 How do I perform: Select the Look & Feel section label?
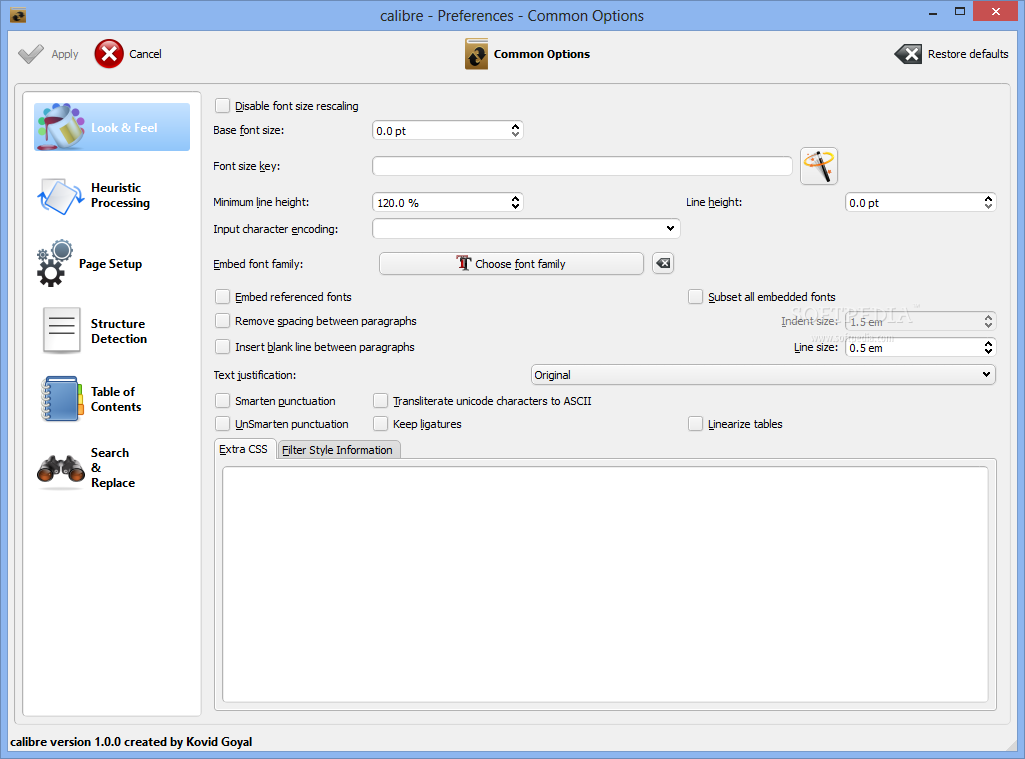coord(124,127)
